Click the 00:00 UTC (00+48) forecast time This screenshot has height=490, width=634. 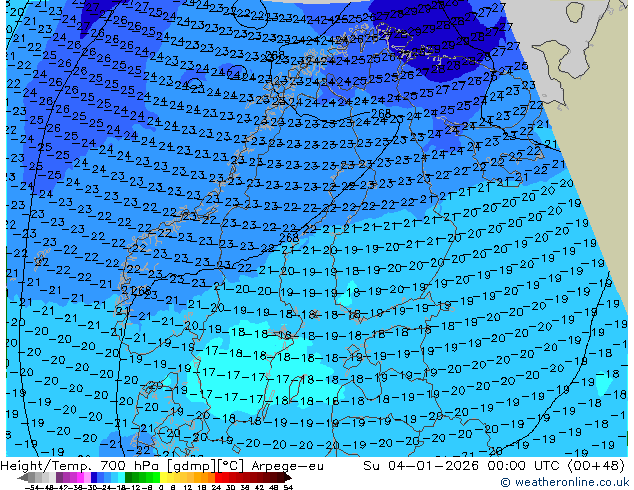pyautogui.click(x=556, y=466)
